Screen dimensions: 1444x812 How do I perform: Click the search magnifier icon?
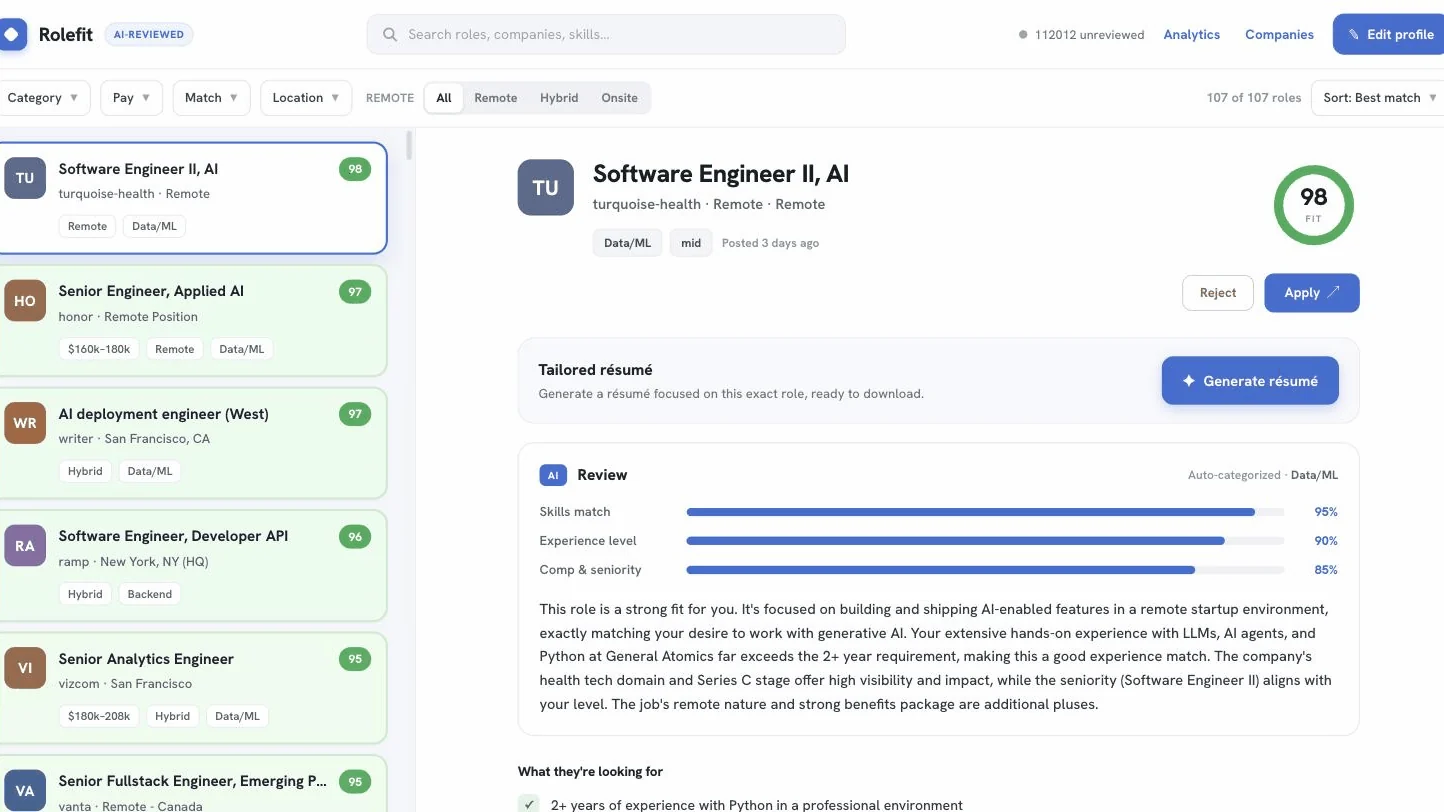(390, 34)
